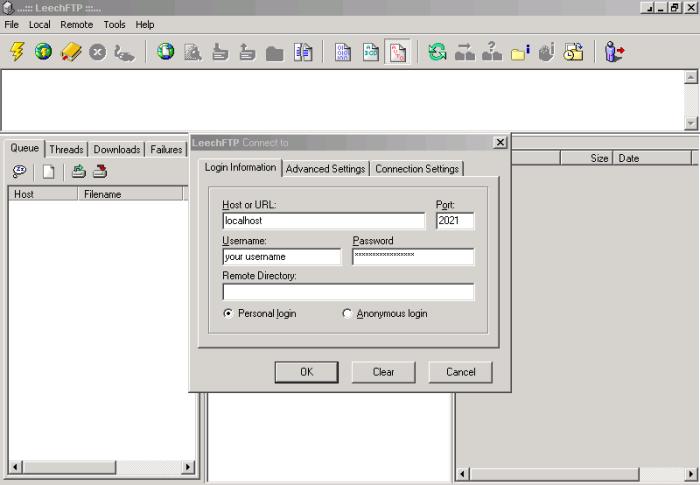Select the Personal login radio button
Screen dimensions: 700x485
[229, 314]
